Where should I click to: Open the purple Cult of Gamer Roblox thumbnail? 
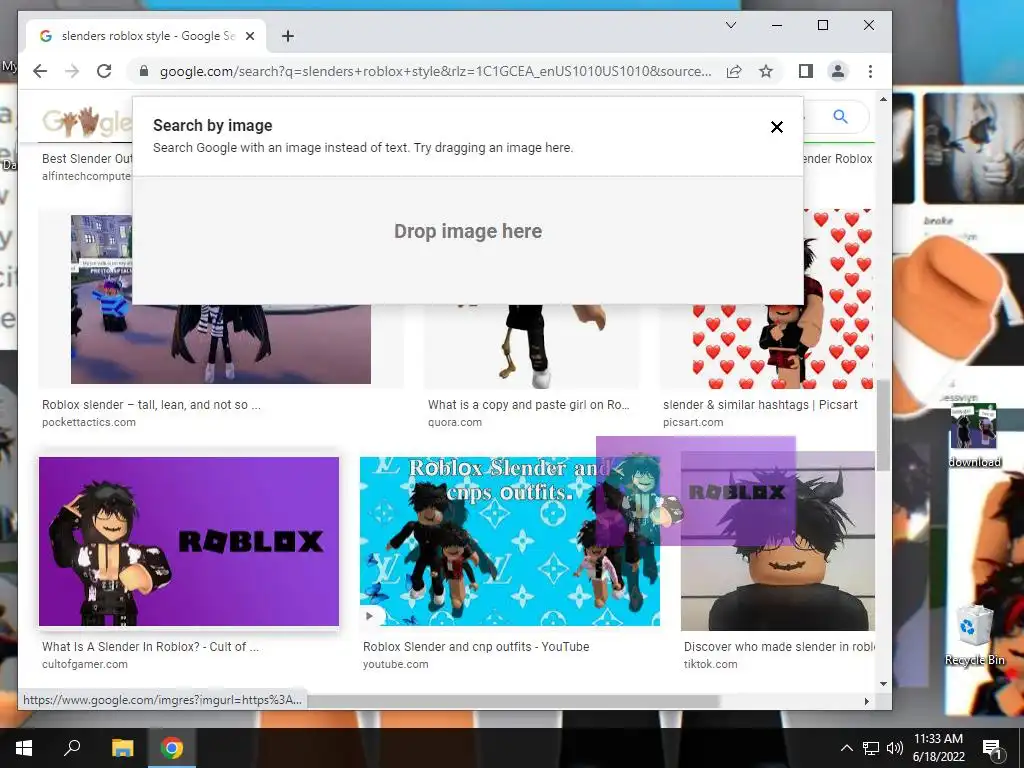tap(189, 541)
